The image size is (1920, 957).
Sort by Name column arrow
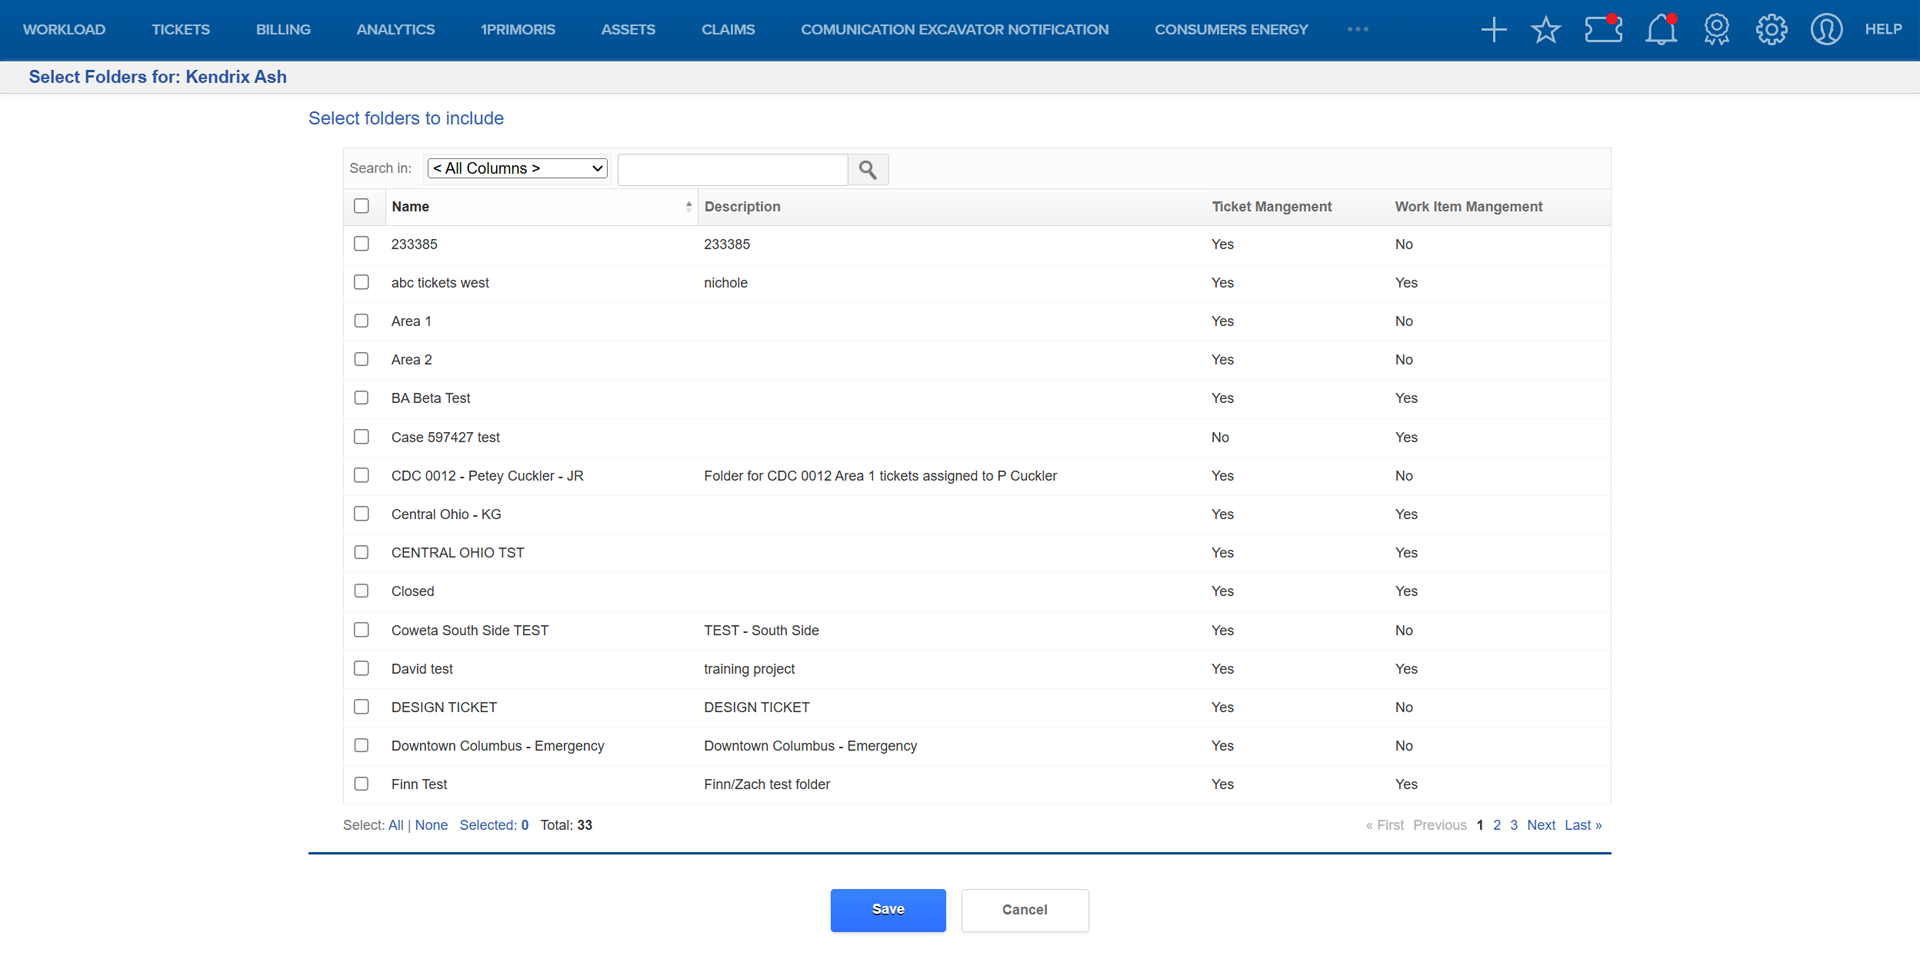(688, 207)
